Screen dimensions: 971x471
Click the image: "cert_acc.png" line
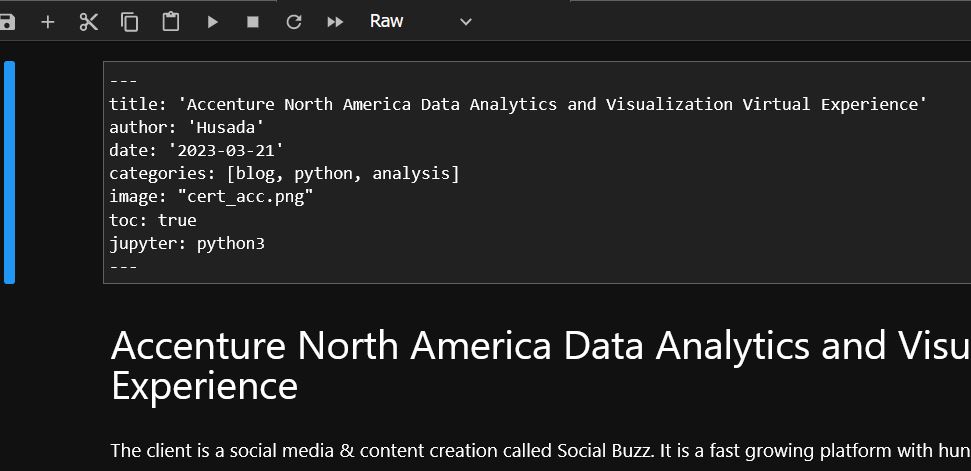(x=211, y=197)
